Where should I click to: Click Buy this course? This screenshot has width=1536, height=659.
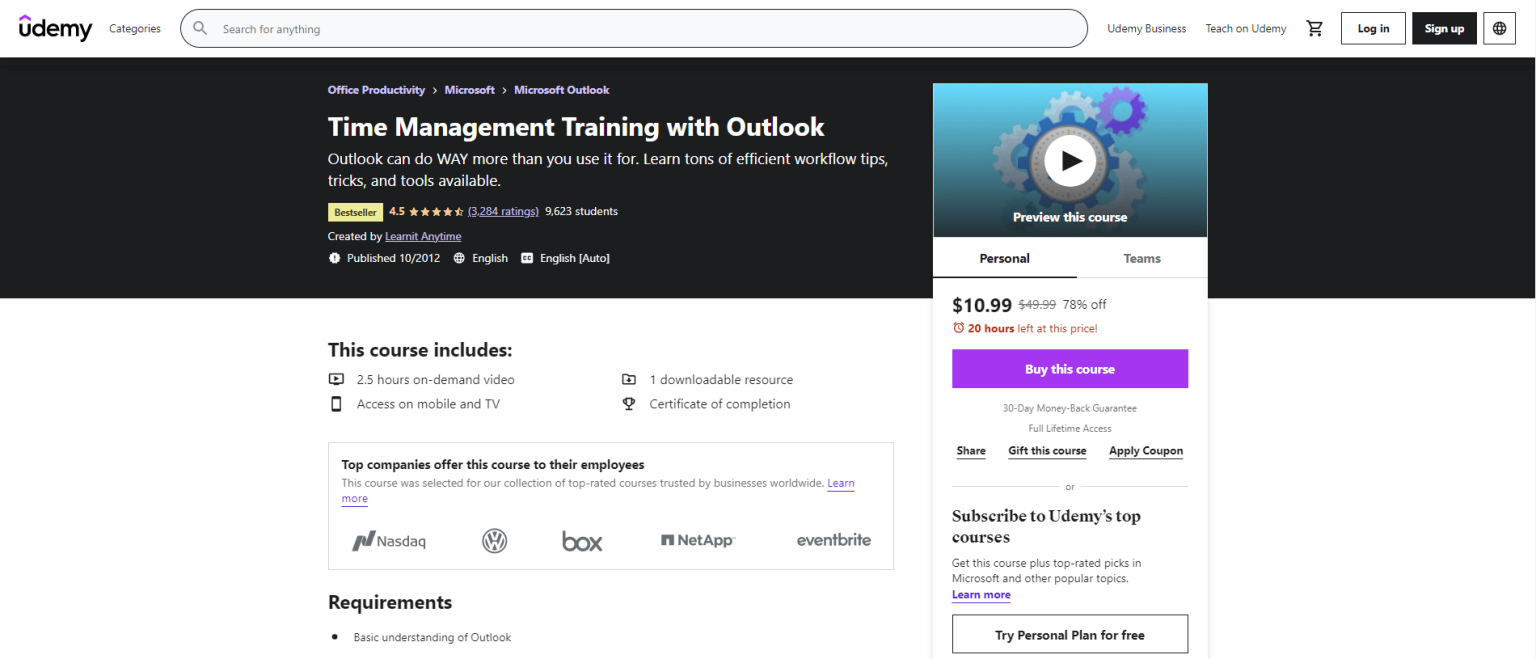click(x=1070, y=368)
